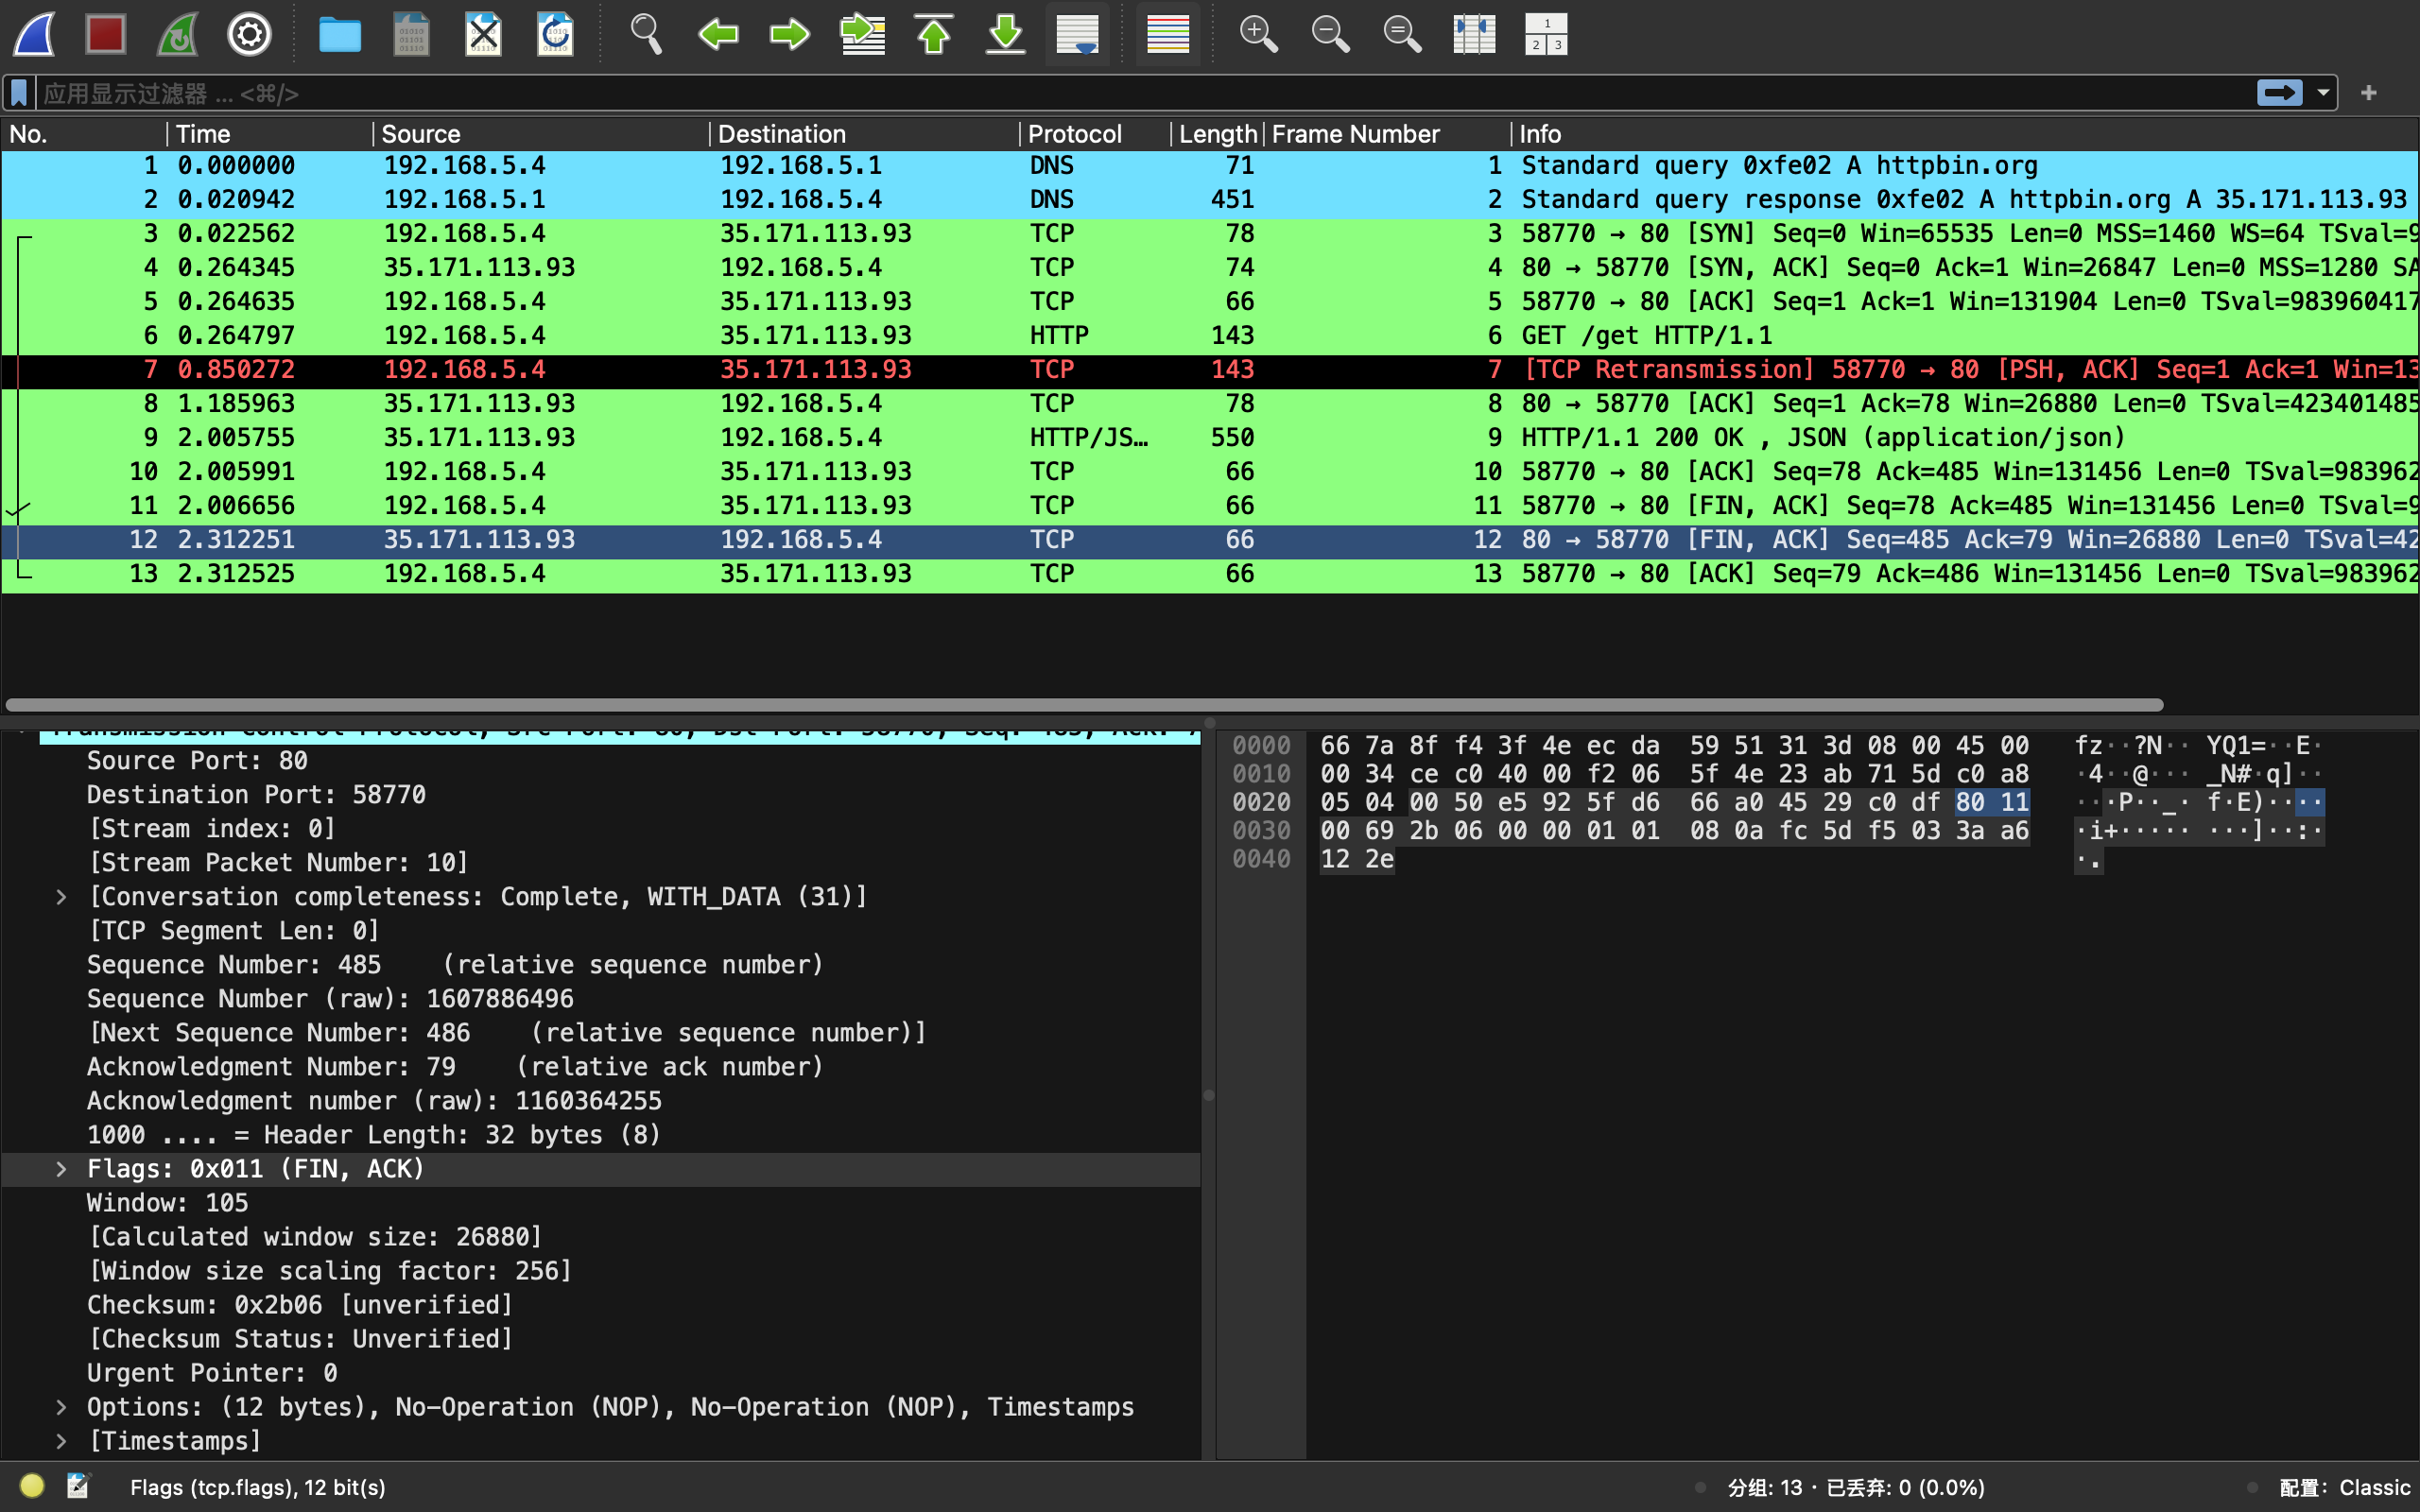Click hex offset row 0030
Image resolution: width=2420 pixels, height=1512 pixels.
point(1261,831)
